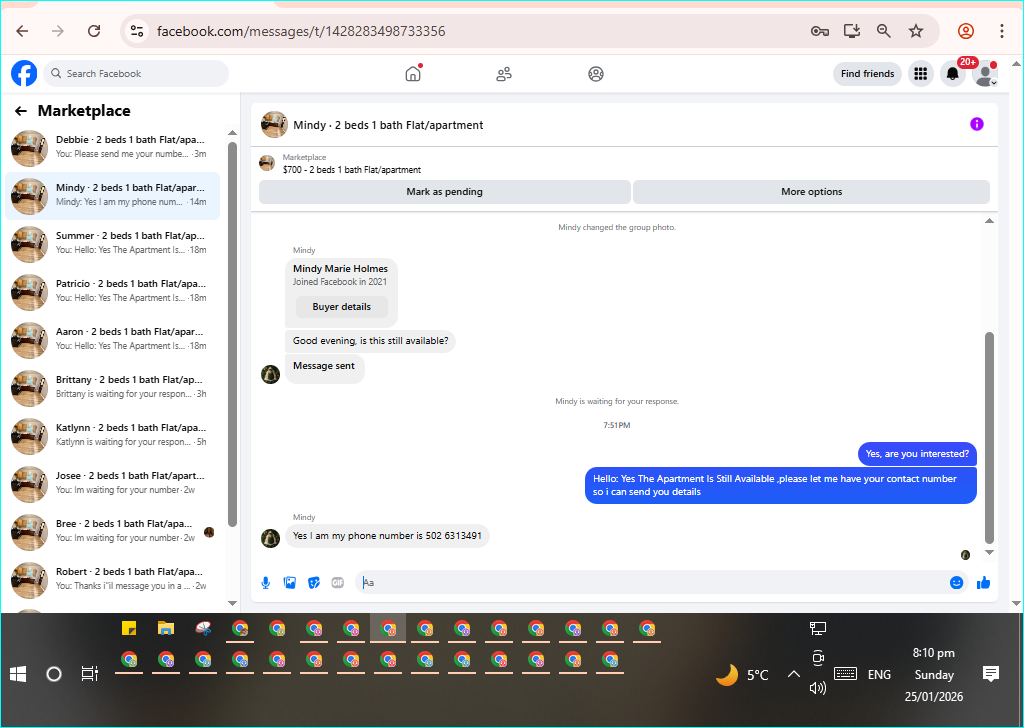Open volume control in system tray

click(x=817, y=688)
